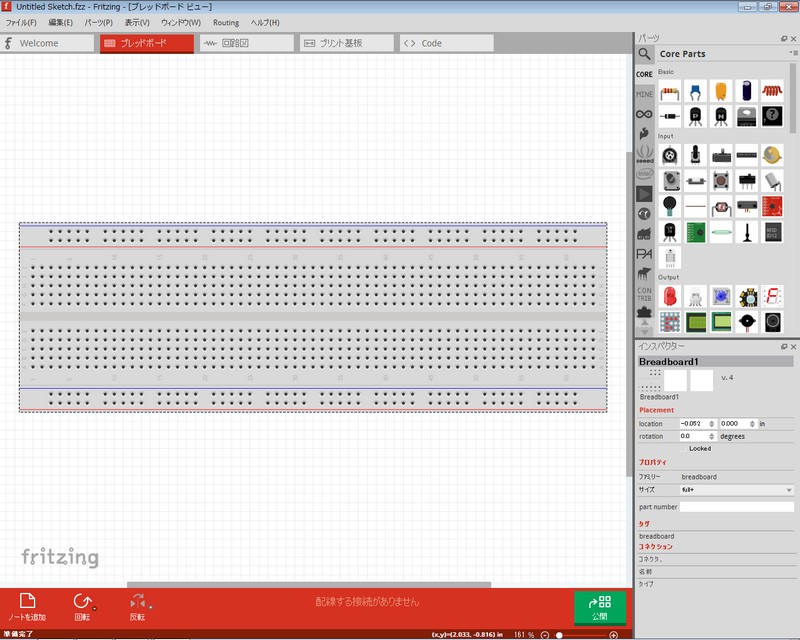Open the CONTRIB parts bin

(644, 294)
